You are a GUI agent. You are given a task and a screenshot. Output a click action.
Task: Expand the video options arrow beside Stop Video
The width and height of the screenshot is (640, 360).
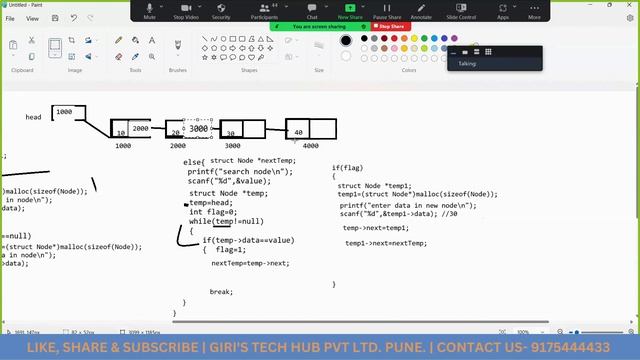pyautogui.click(x=200, y=7)
